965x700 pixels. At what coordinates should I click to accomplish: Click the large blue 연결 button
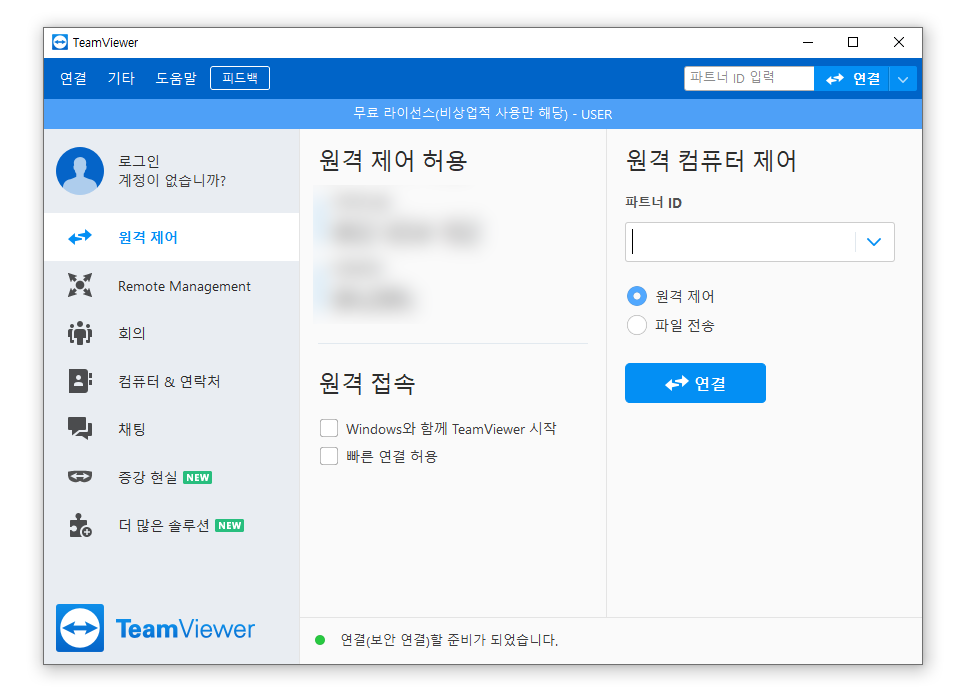tap(695, 383)
